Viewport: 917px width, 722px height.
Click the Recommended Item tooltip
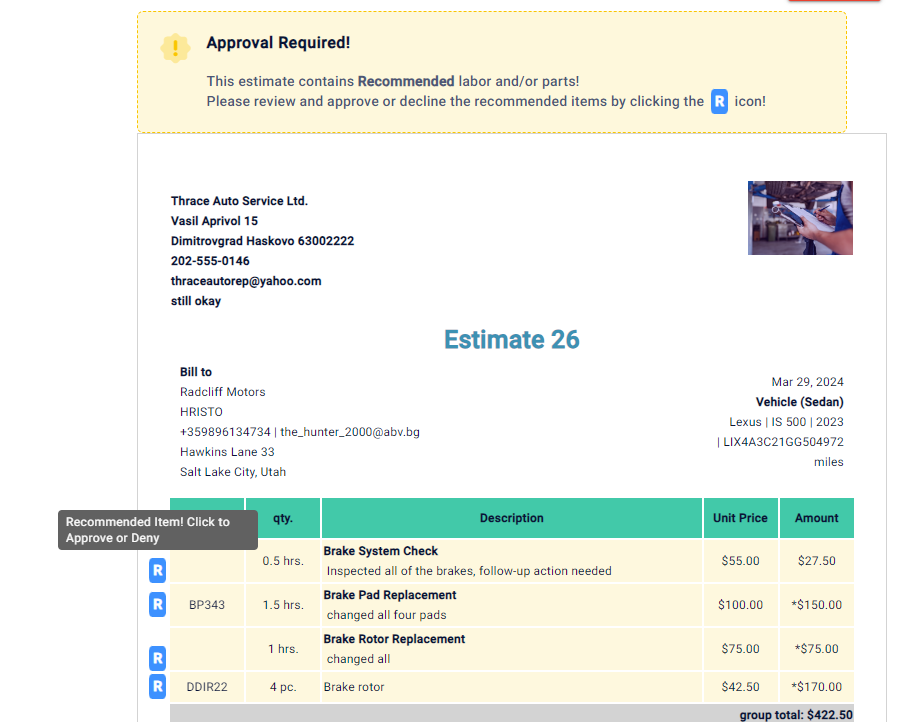157,530
